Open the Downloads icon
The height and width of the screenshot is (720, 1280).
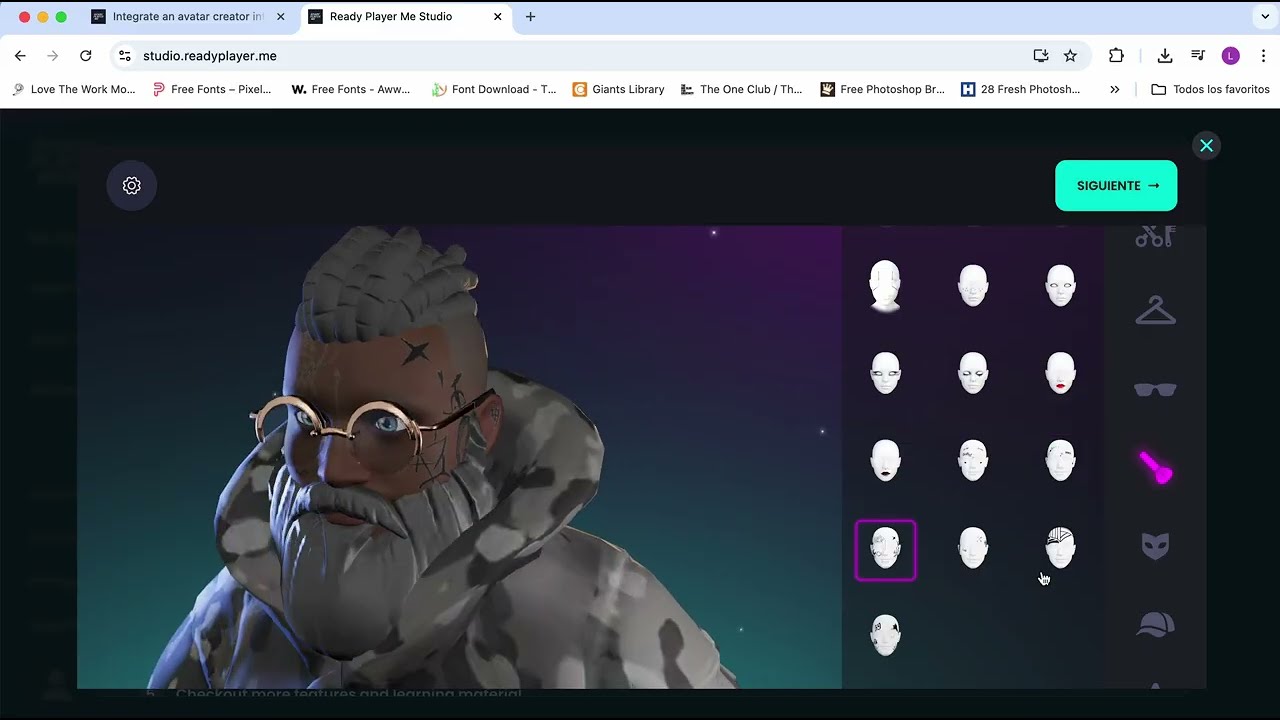click(1164, 56)
